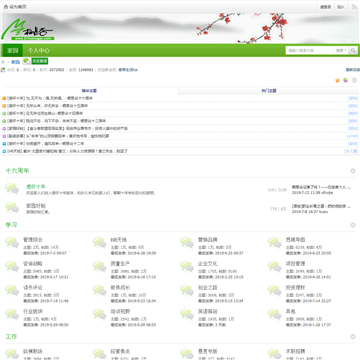Collapse the 学习 section with its round toggle
The image size is (360, 360).
click(x=353, y=225)
